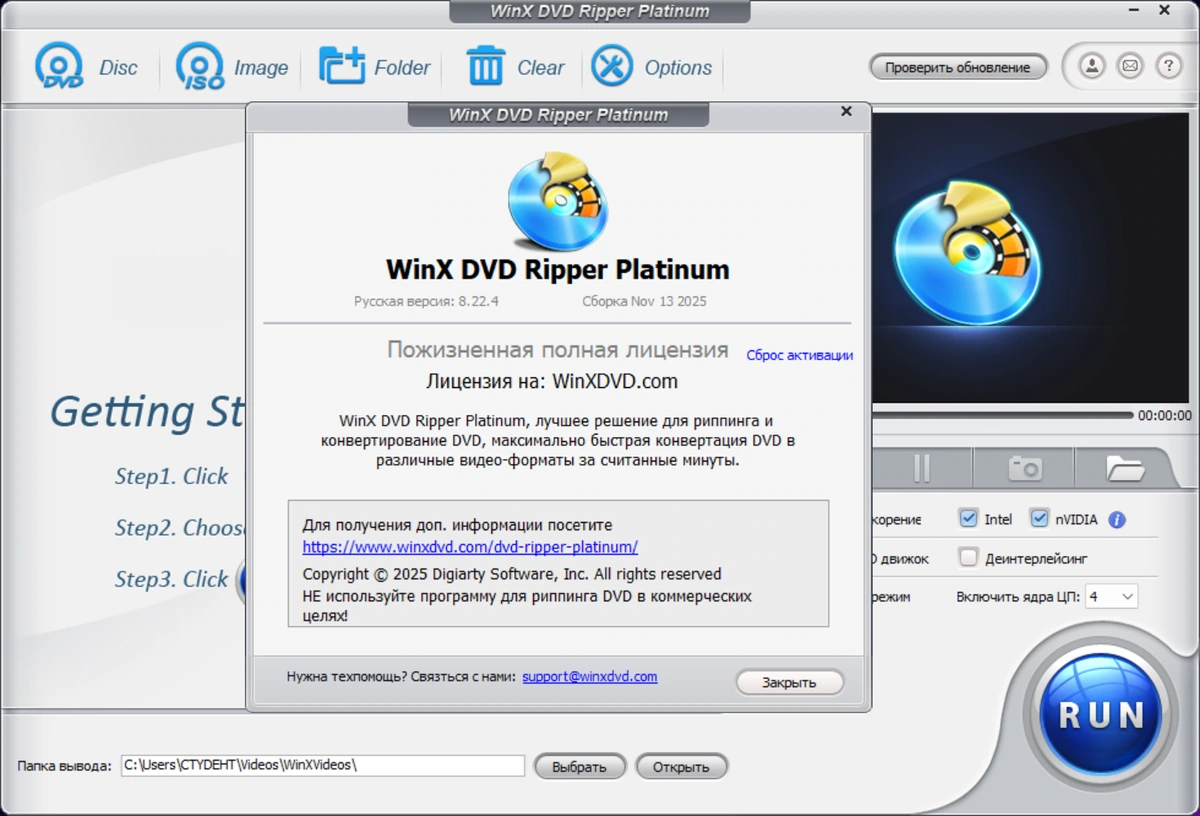
Task: Click Открыть to open output folder
Action: 681,767
